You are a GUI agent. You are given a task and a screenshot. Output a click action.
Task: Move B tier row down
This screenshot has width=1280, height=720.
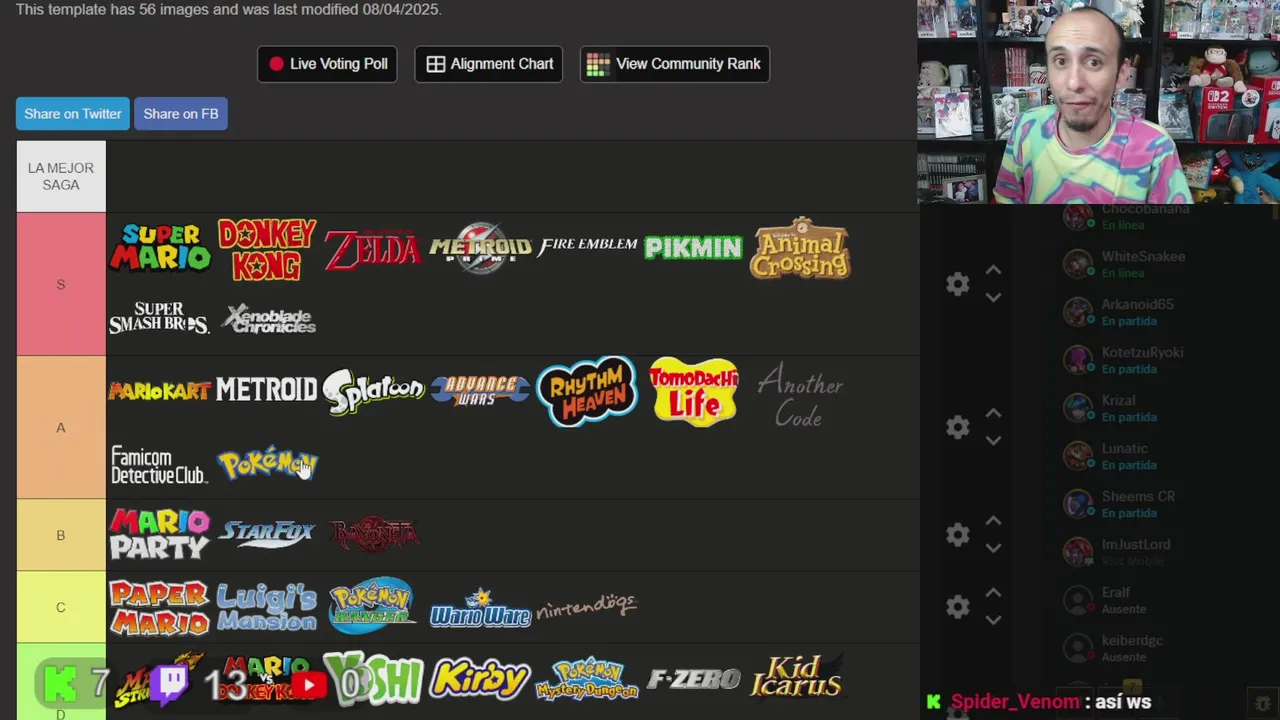click(x=993, y=548)
